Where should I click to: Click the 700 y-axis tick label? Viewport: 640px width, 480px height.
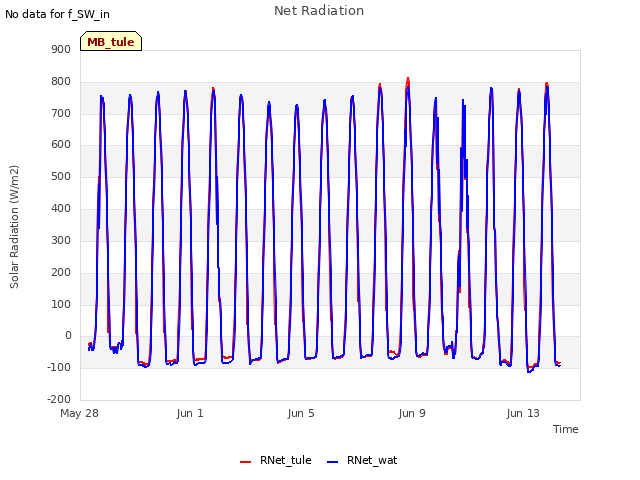tap(61, 113)
